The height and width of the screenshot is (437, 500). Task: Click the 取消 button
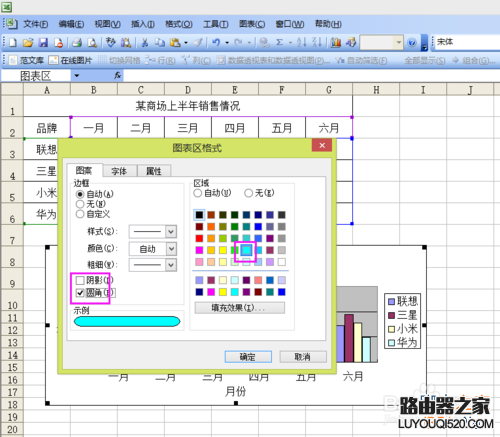point(302,357)
